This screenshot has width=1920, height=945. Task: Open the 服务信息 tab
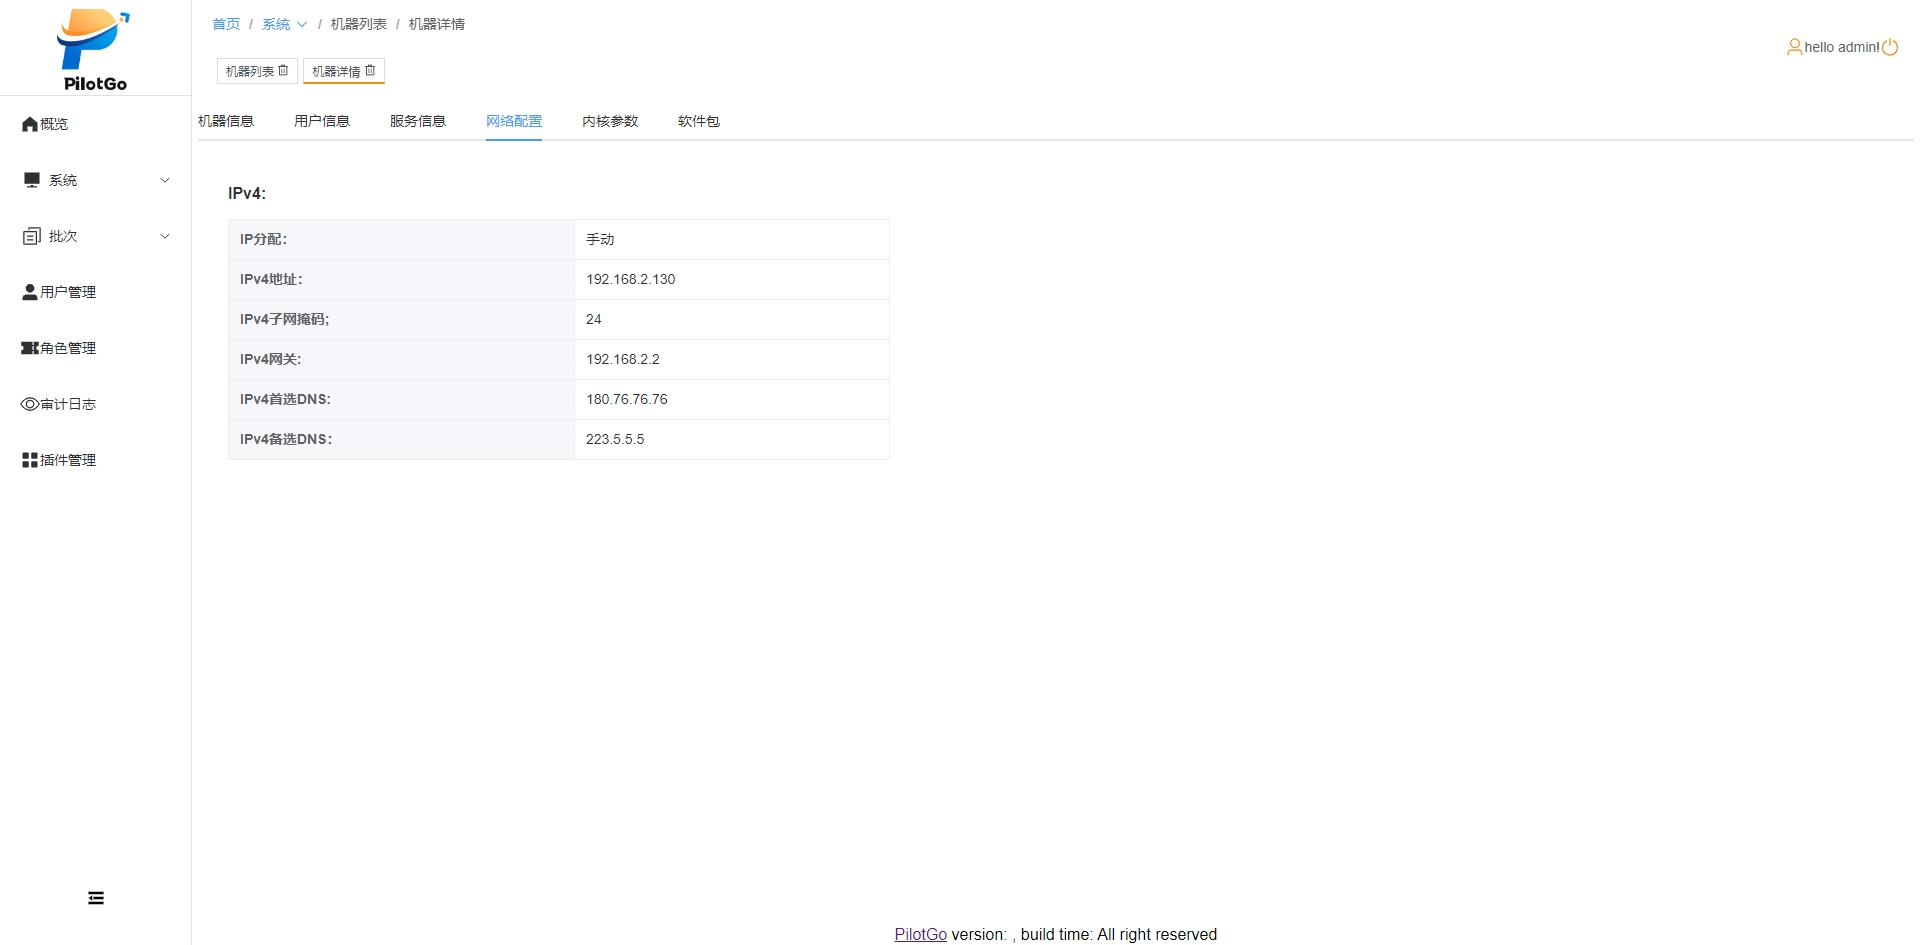coord(418,121)
